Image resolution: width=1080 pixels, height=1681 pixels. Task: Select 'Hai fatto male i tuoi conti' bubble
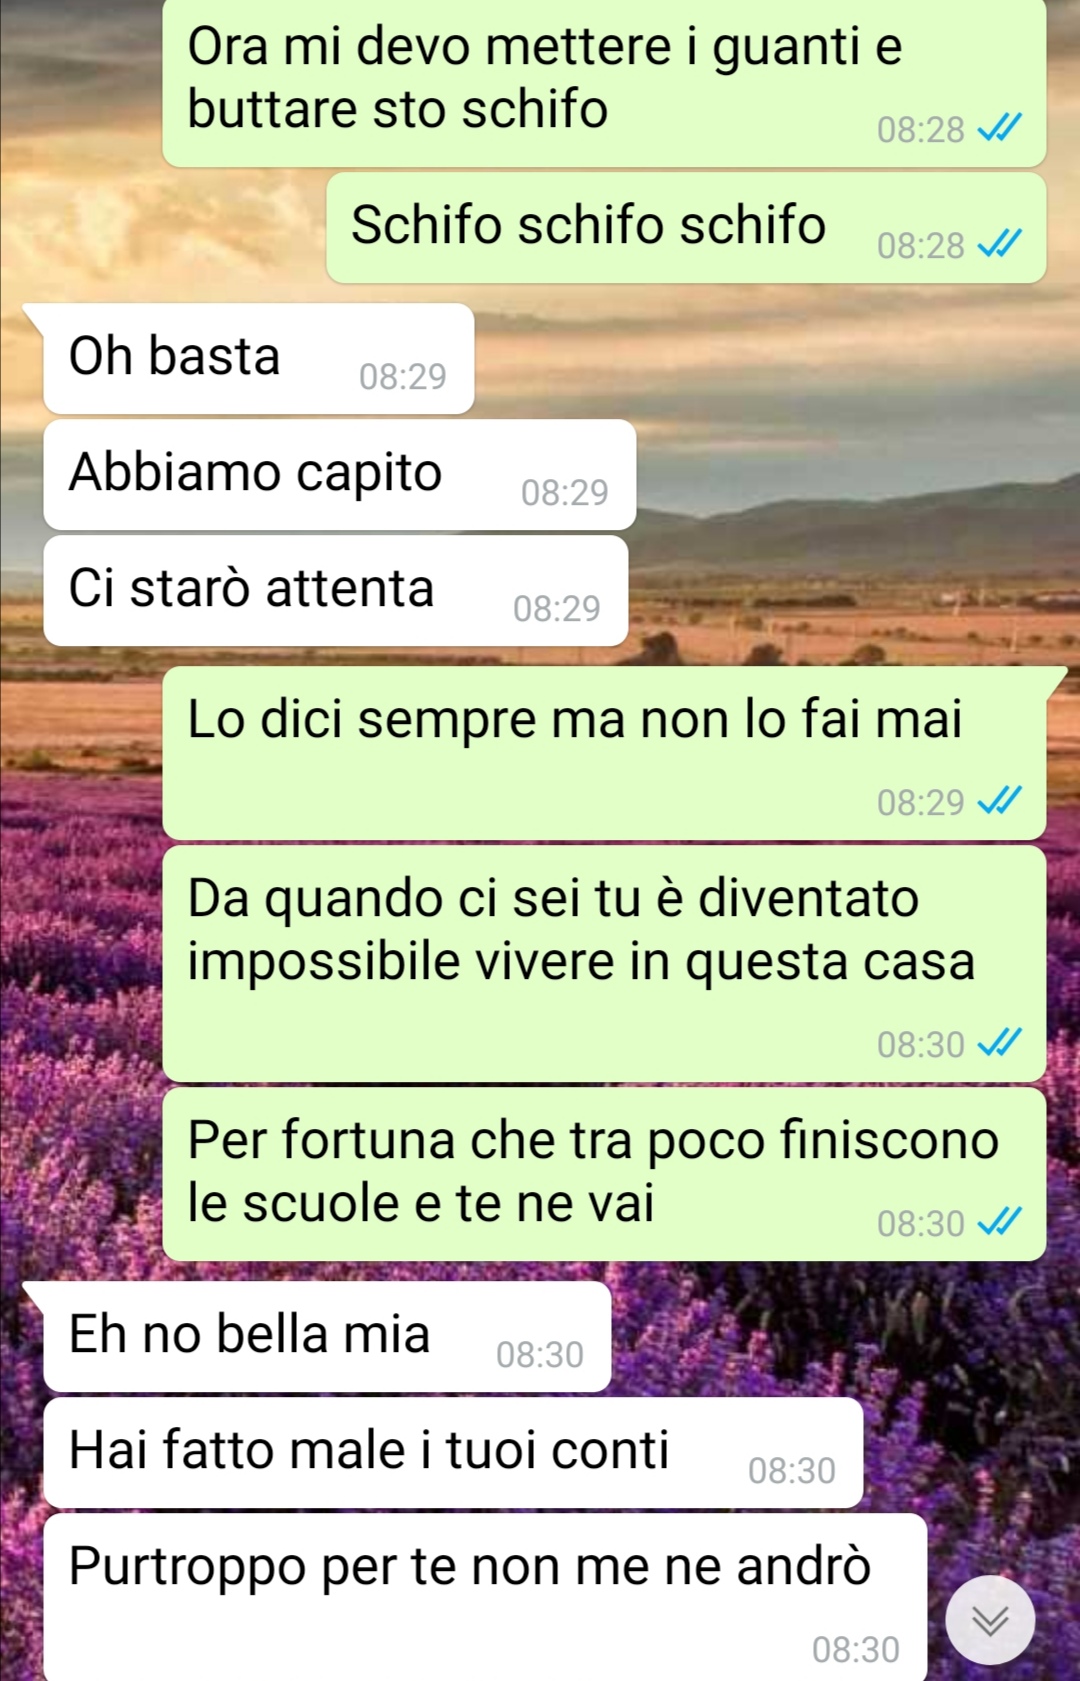[x=453, y=1452]
